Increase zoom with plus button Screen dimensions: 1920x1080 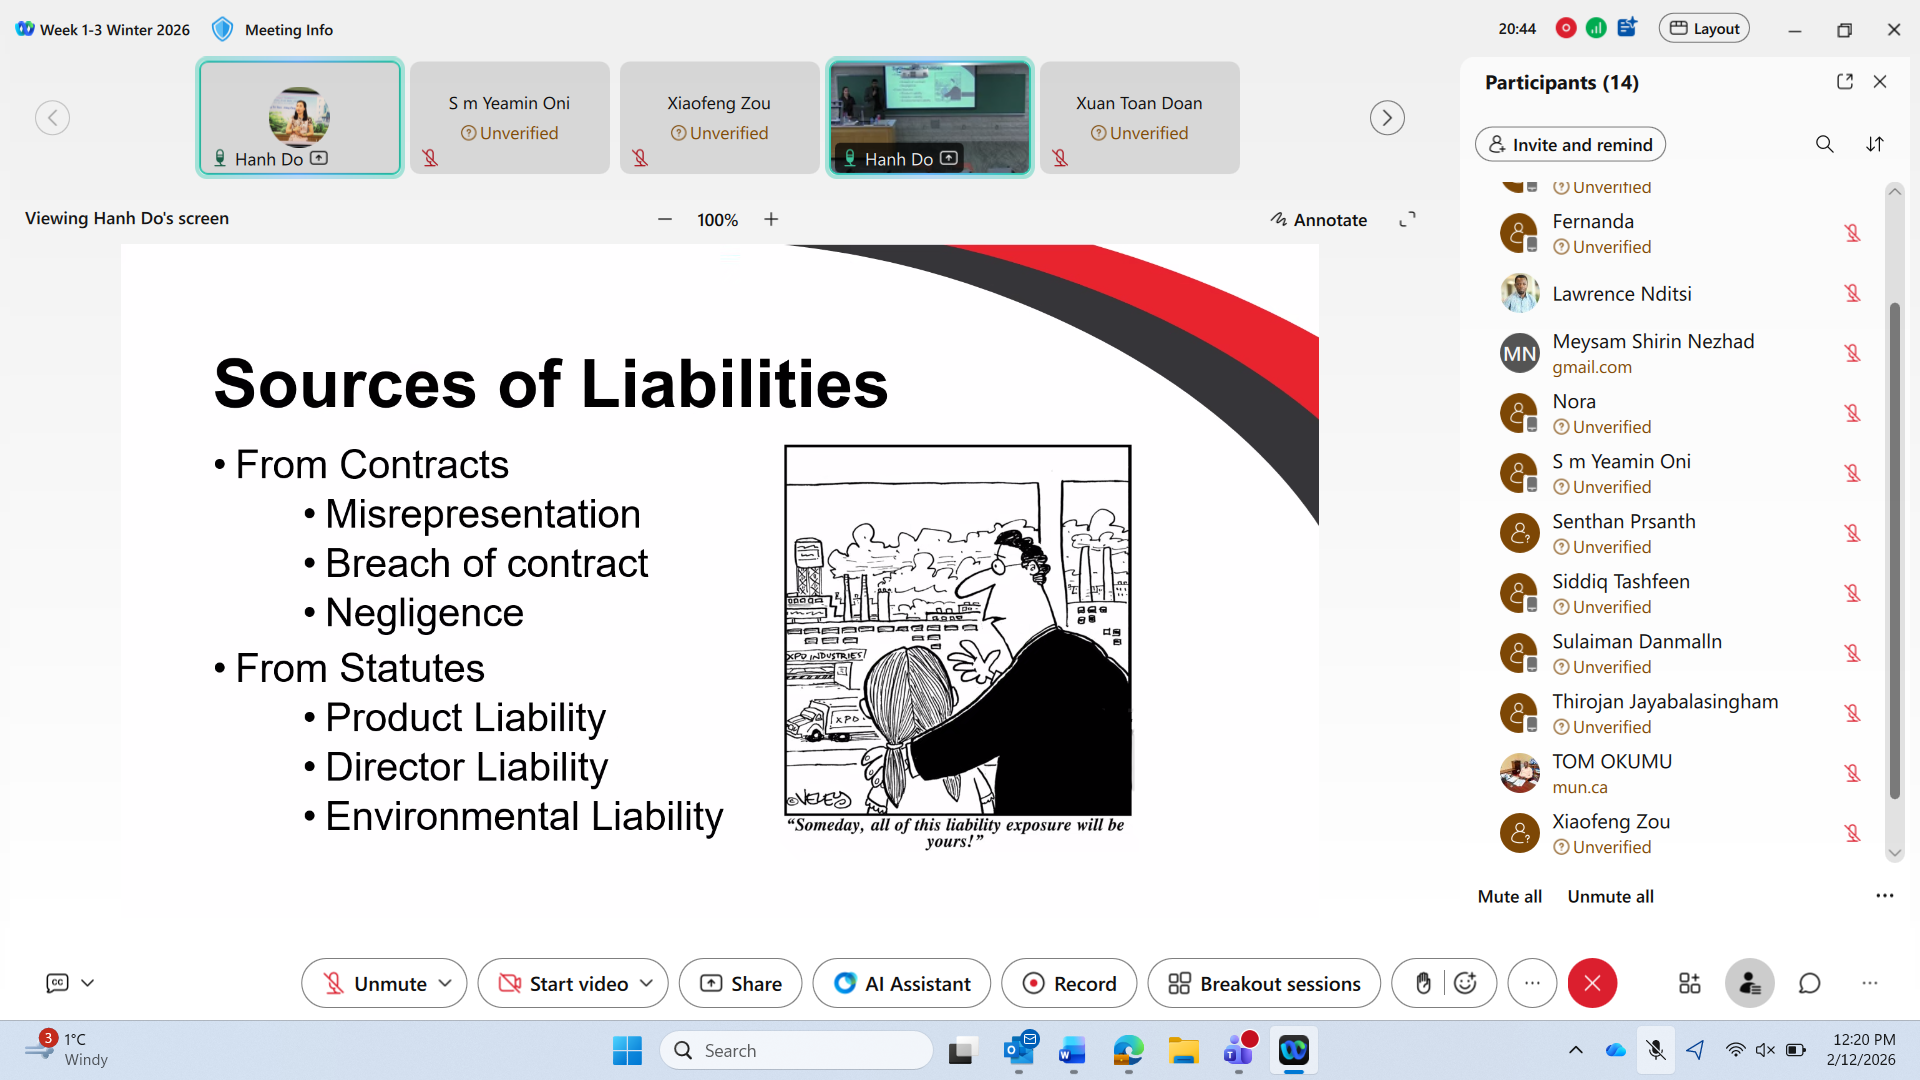(771, 219)
